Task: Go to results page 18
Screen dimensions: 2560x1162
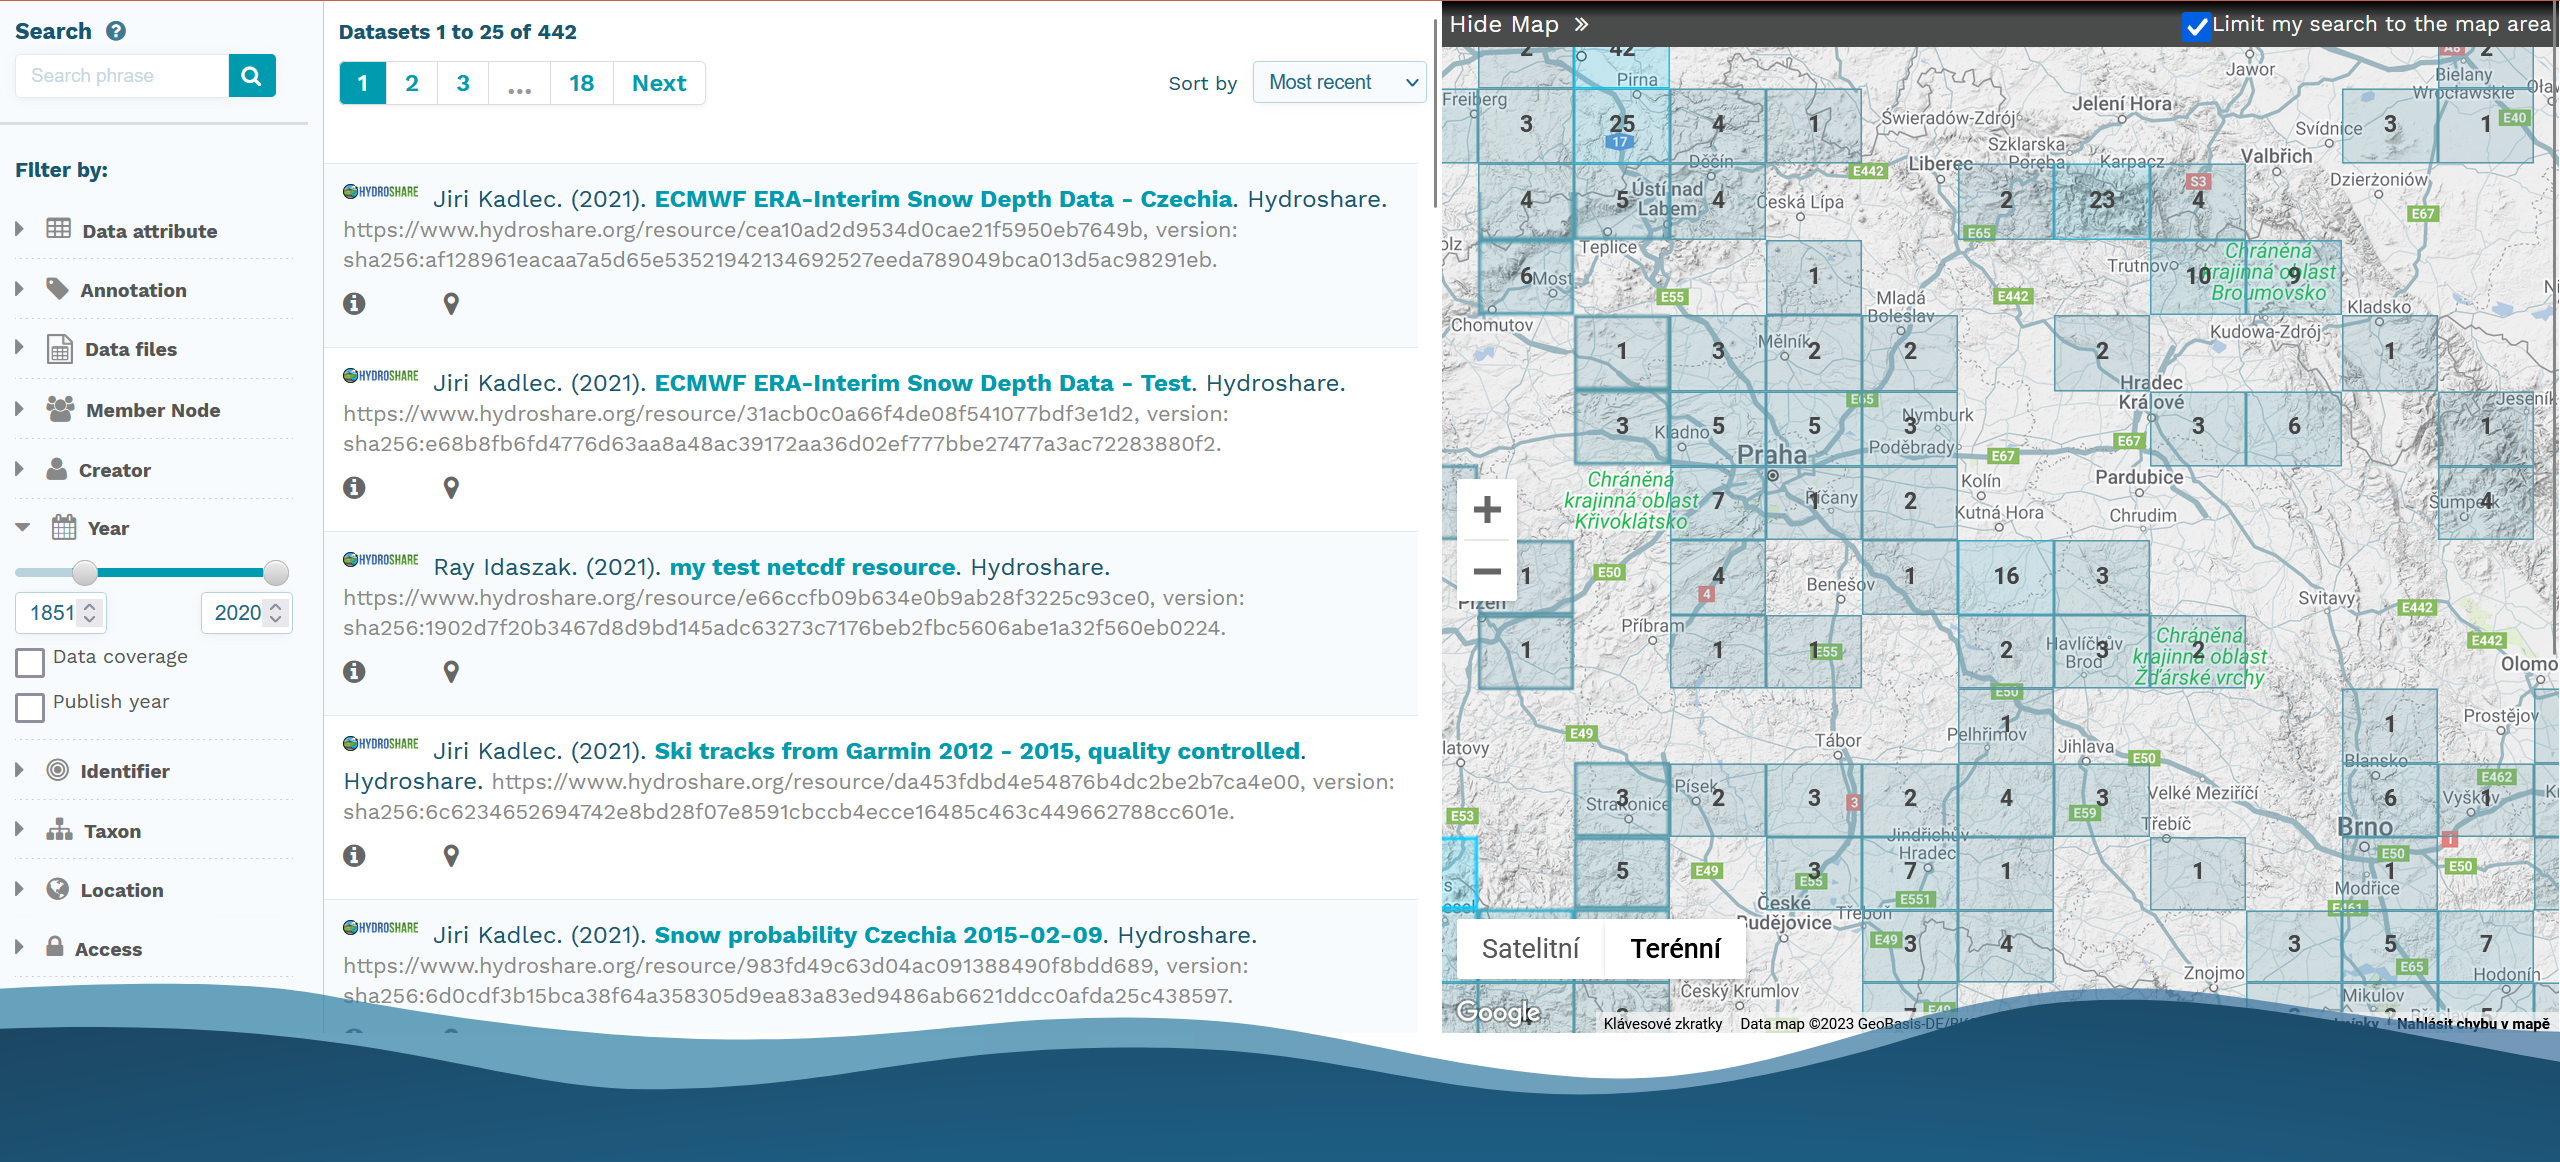Action: (582, 83)
